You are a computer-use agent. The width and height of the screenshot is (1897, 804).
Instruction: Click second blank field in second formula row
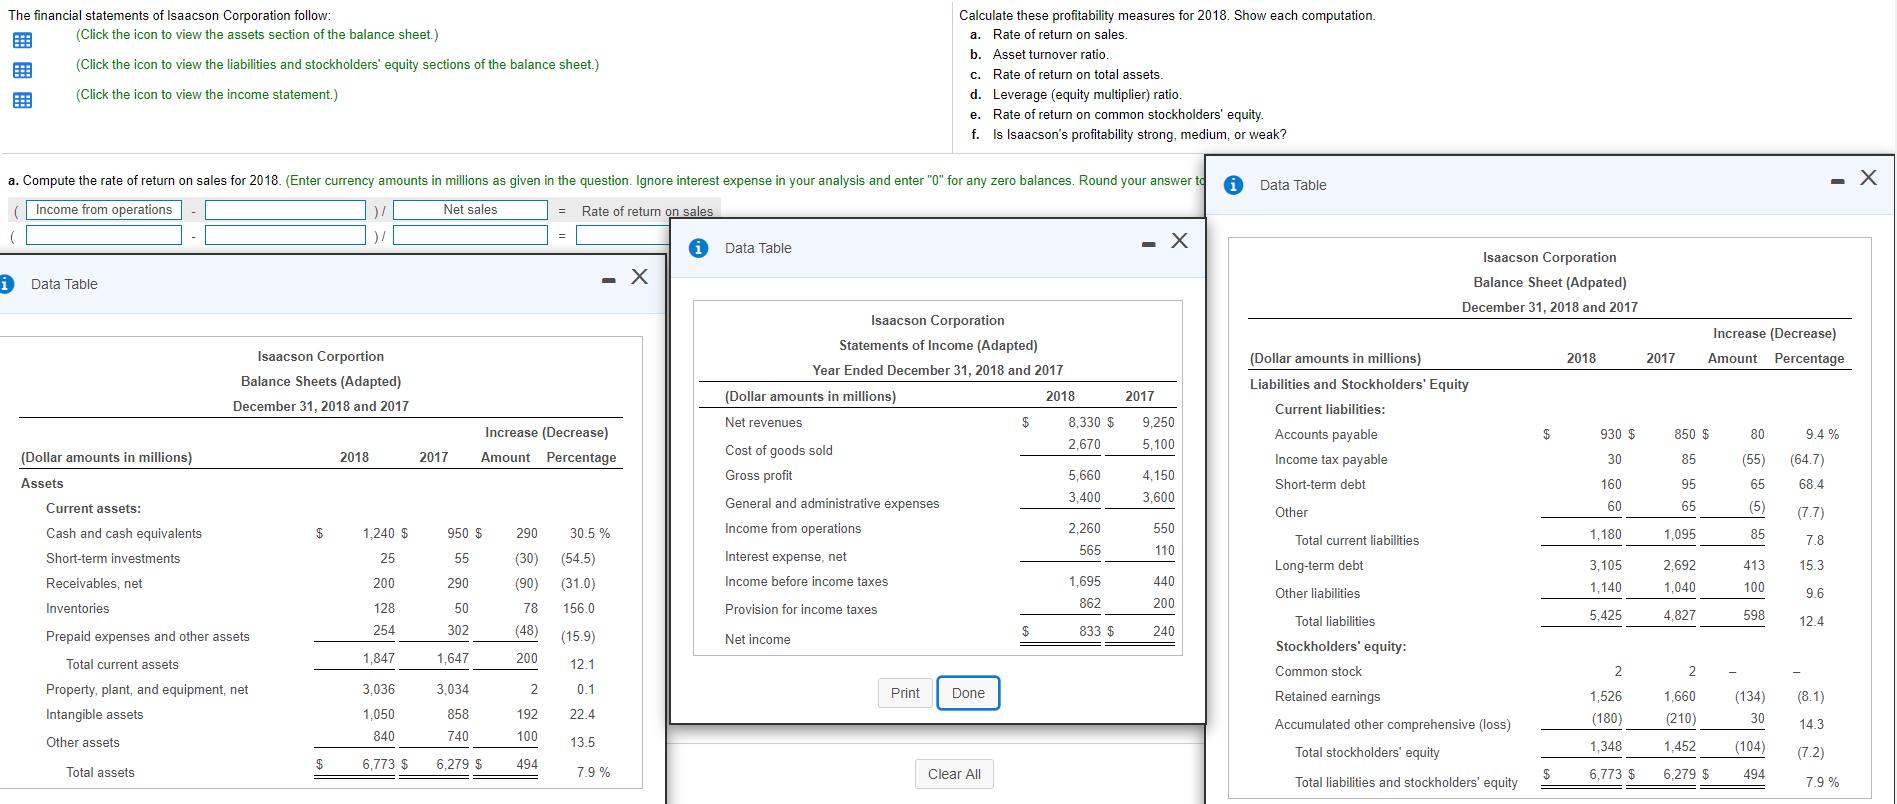(x=285, y=235)
